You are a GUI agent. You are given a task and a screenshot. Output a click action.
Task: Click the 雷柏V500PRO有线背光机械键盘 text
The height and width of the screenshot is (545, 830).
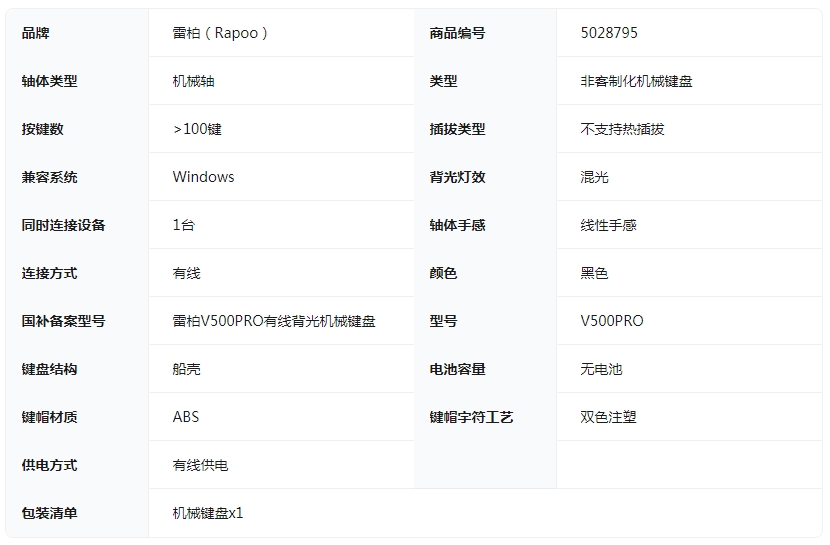[274, 321]
